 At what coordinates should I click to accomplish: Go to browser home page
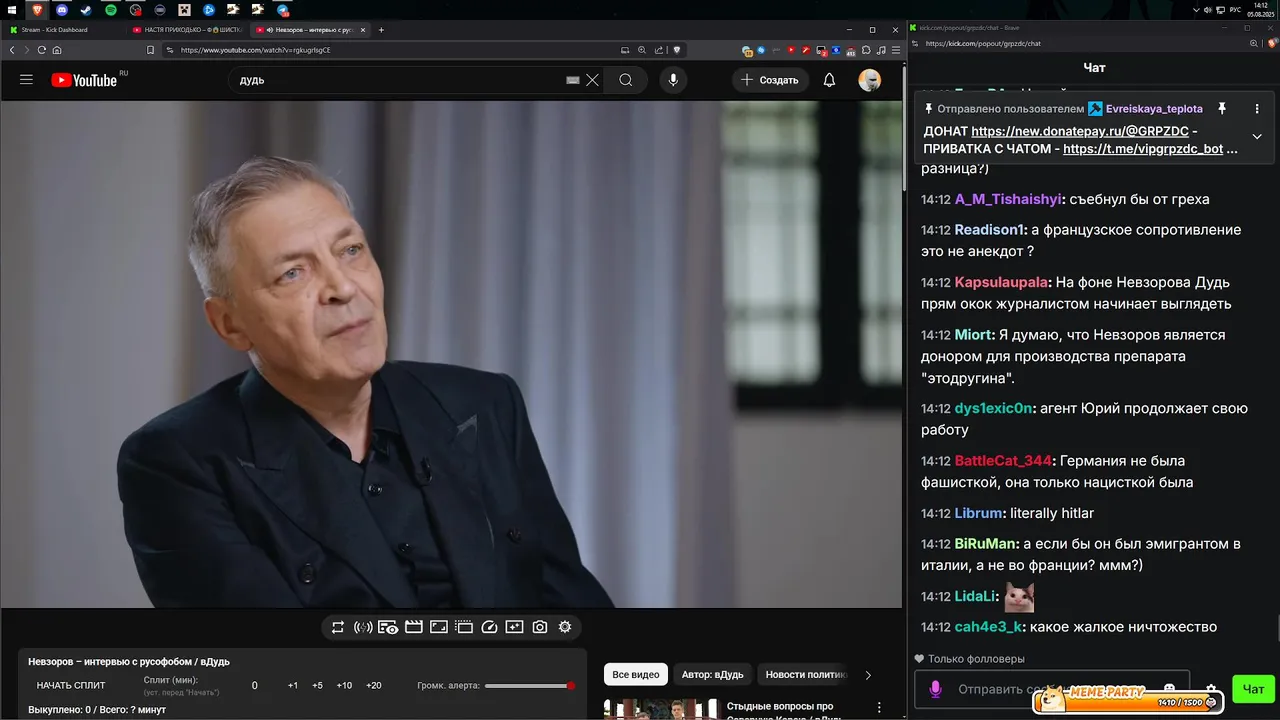click(57, 50)
